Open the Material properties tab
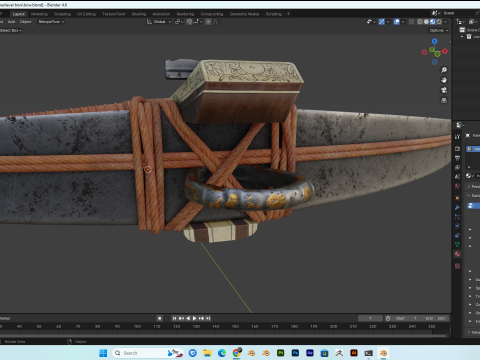This screenshot has width=480, height=360. coord(457,254)
